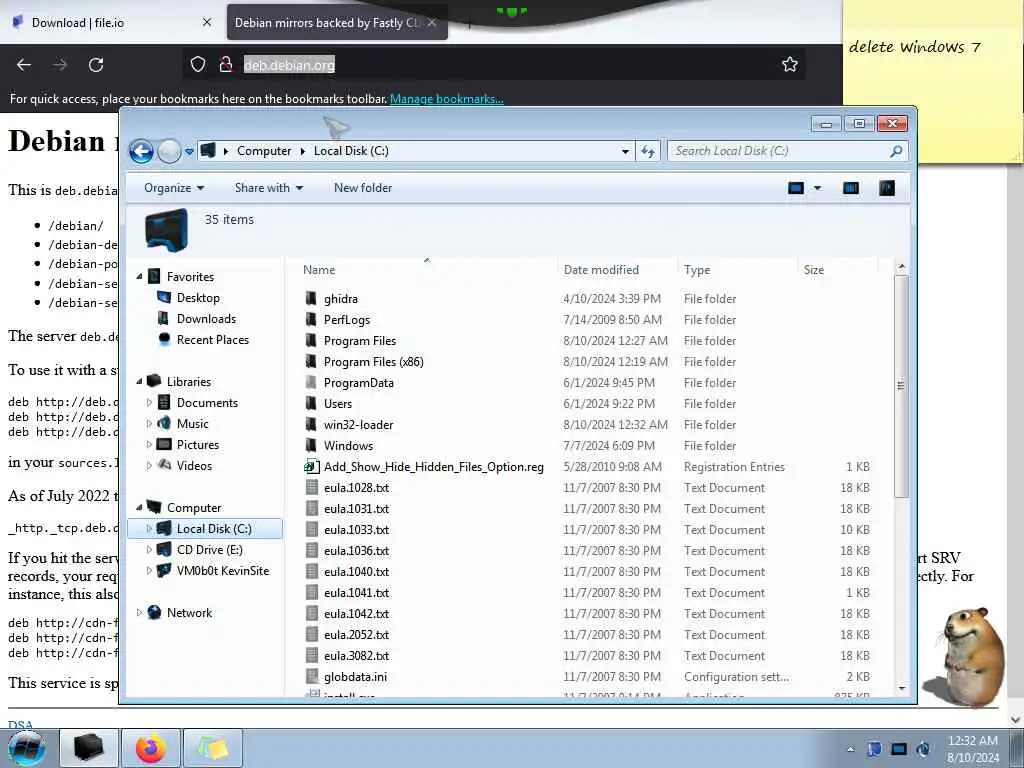Select Recent Places under Favorites
1024x768 pixels.
pyautogui.click(x=212, y=340)
